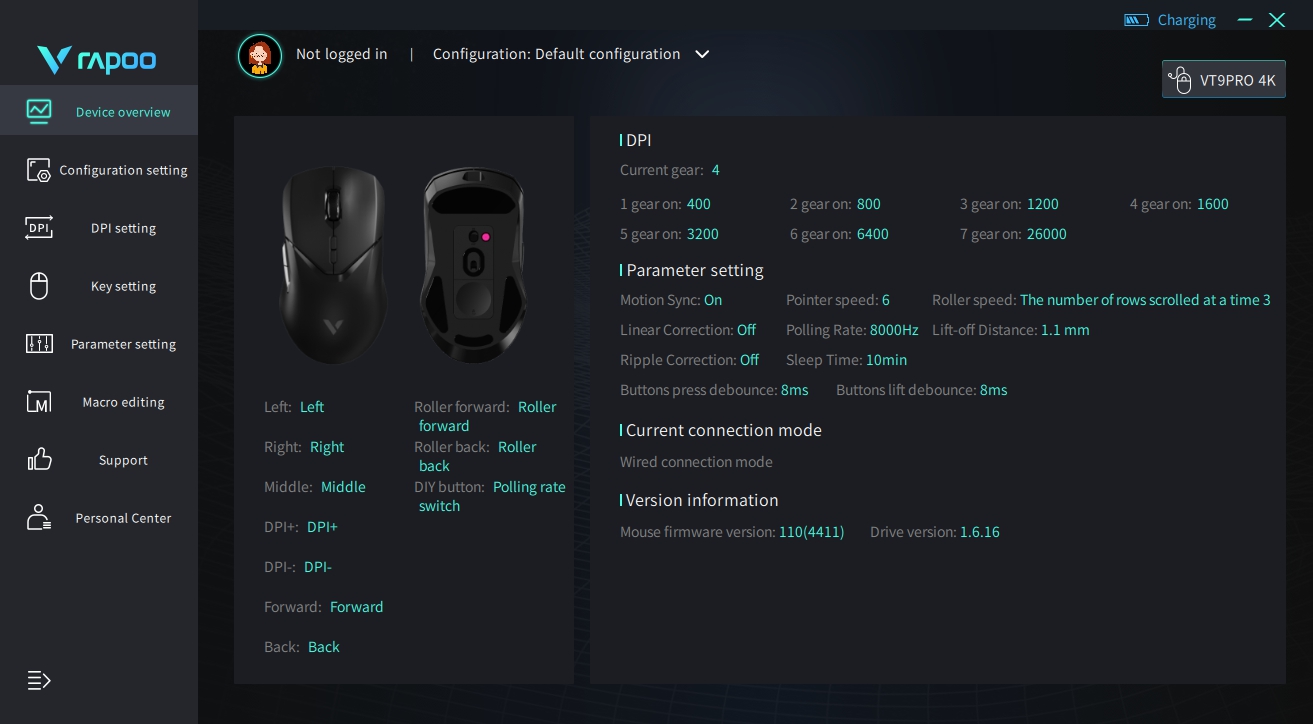Click the underside mouse image
This screenshot has width=1313, height=724.
(x=474, y=265)
